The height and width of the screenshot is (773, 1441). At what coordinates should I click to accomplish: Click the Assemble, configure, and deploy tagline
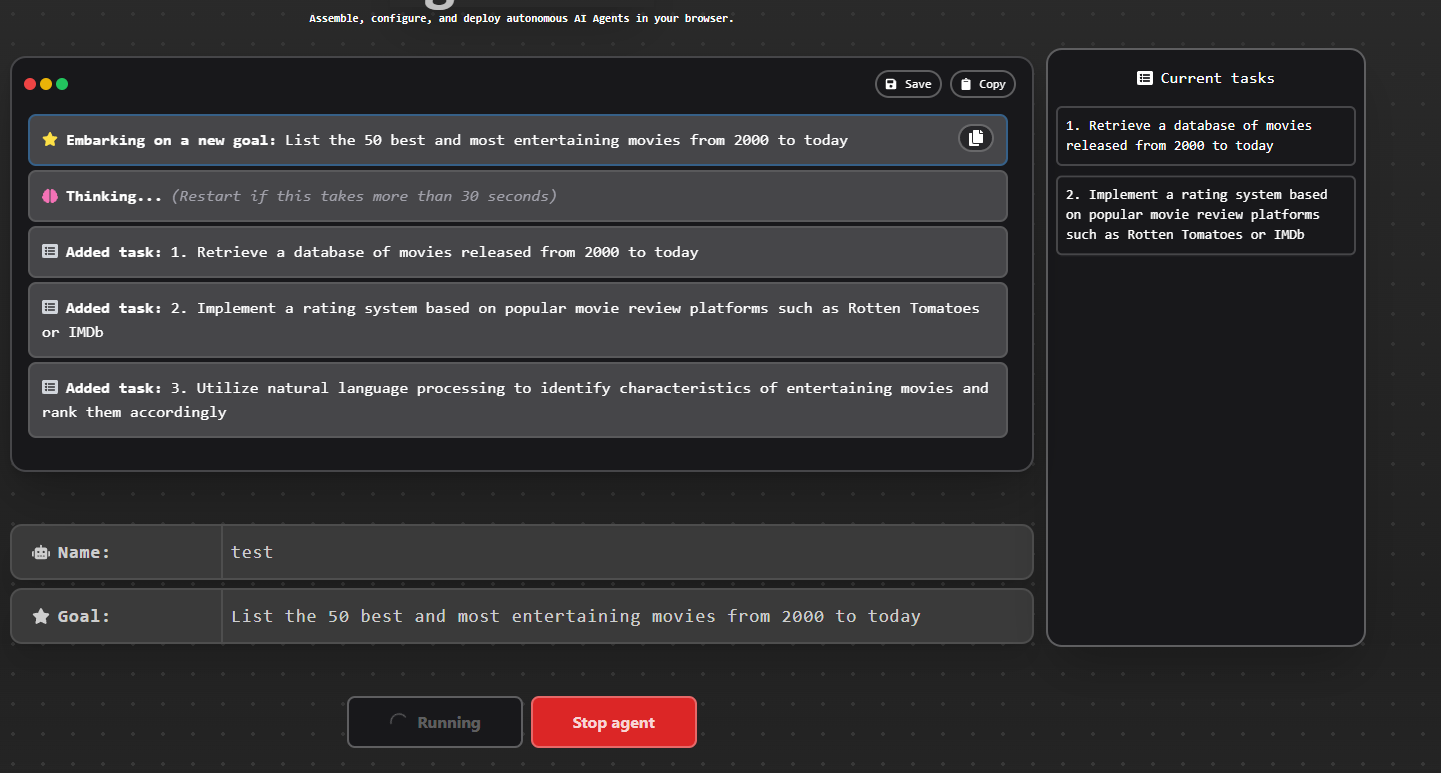coord(521,18)
